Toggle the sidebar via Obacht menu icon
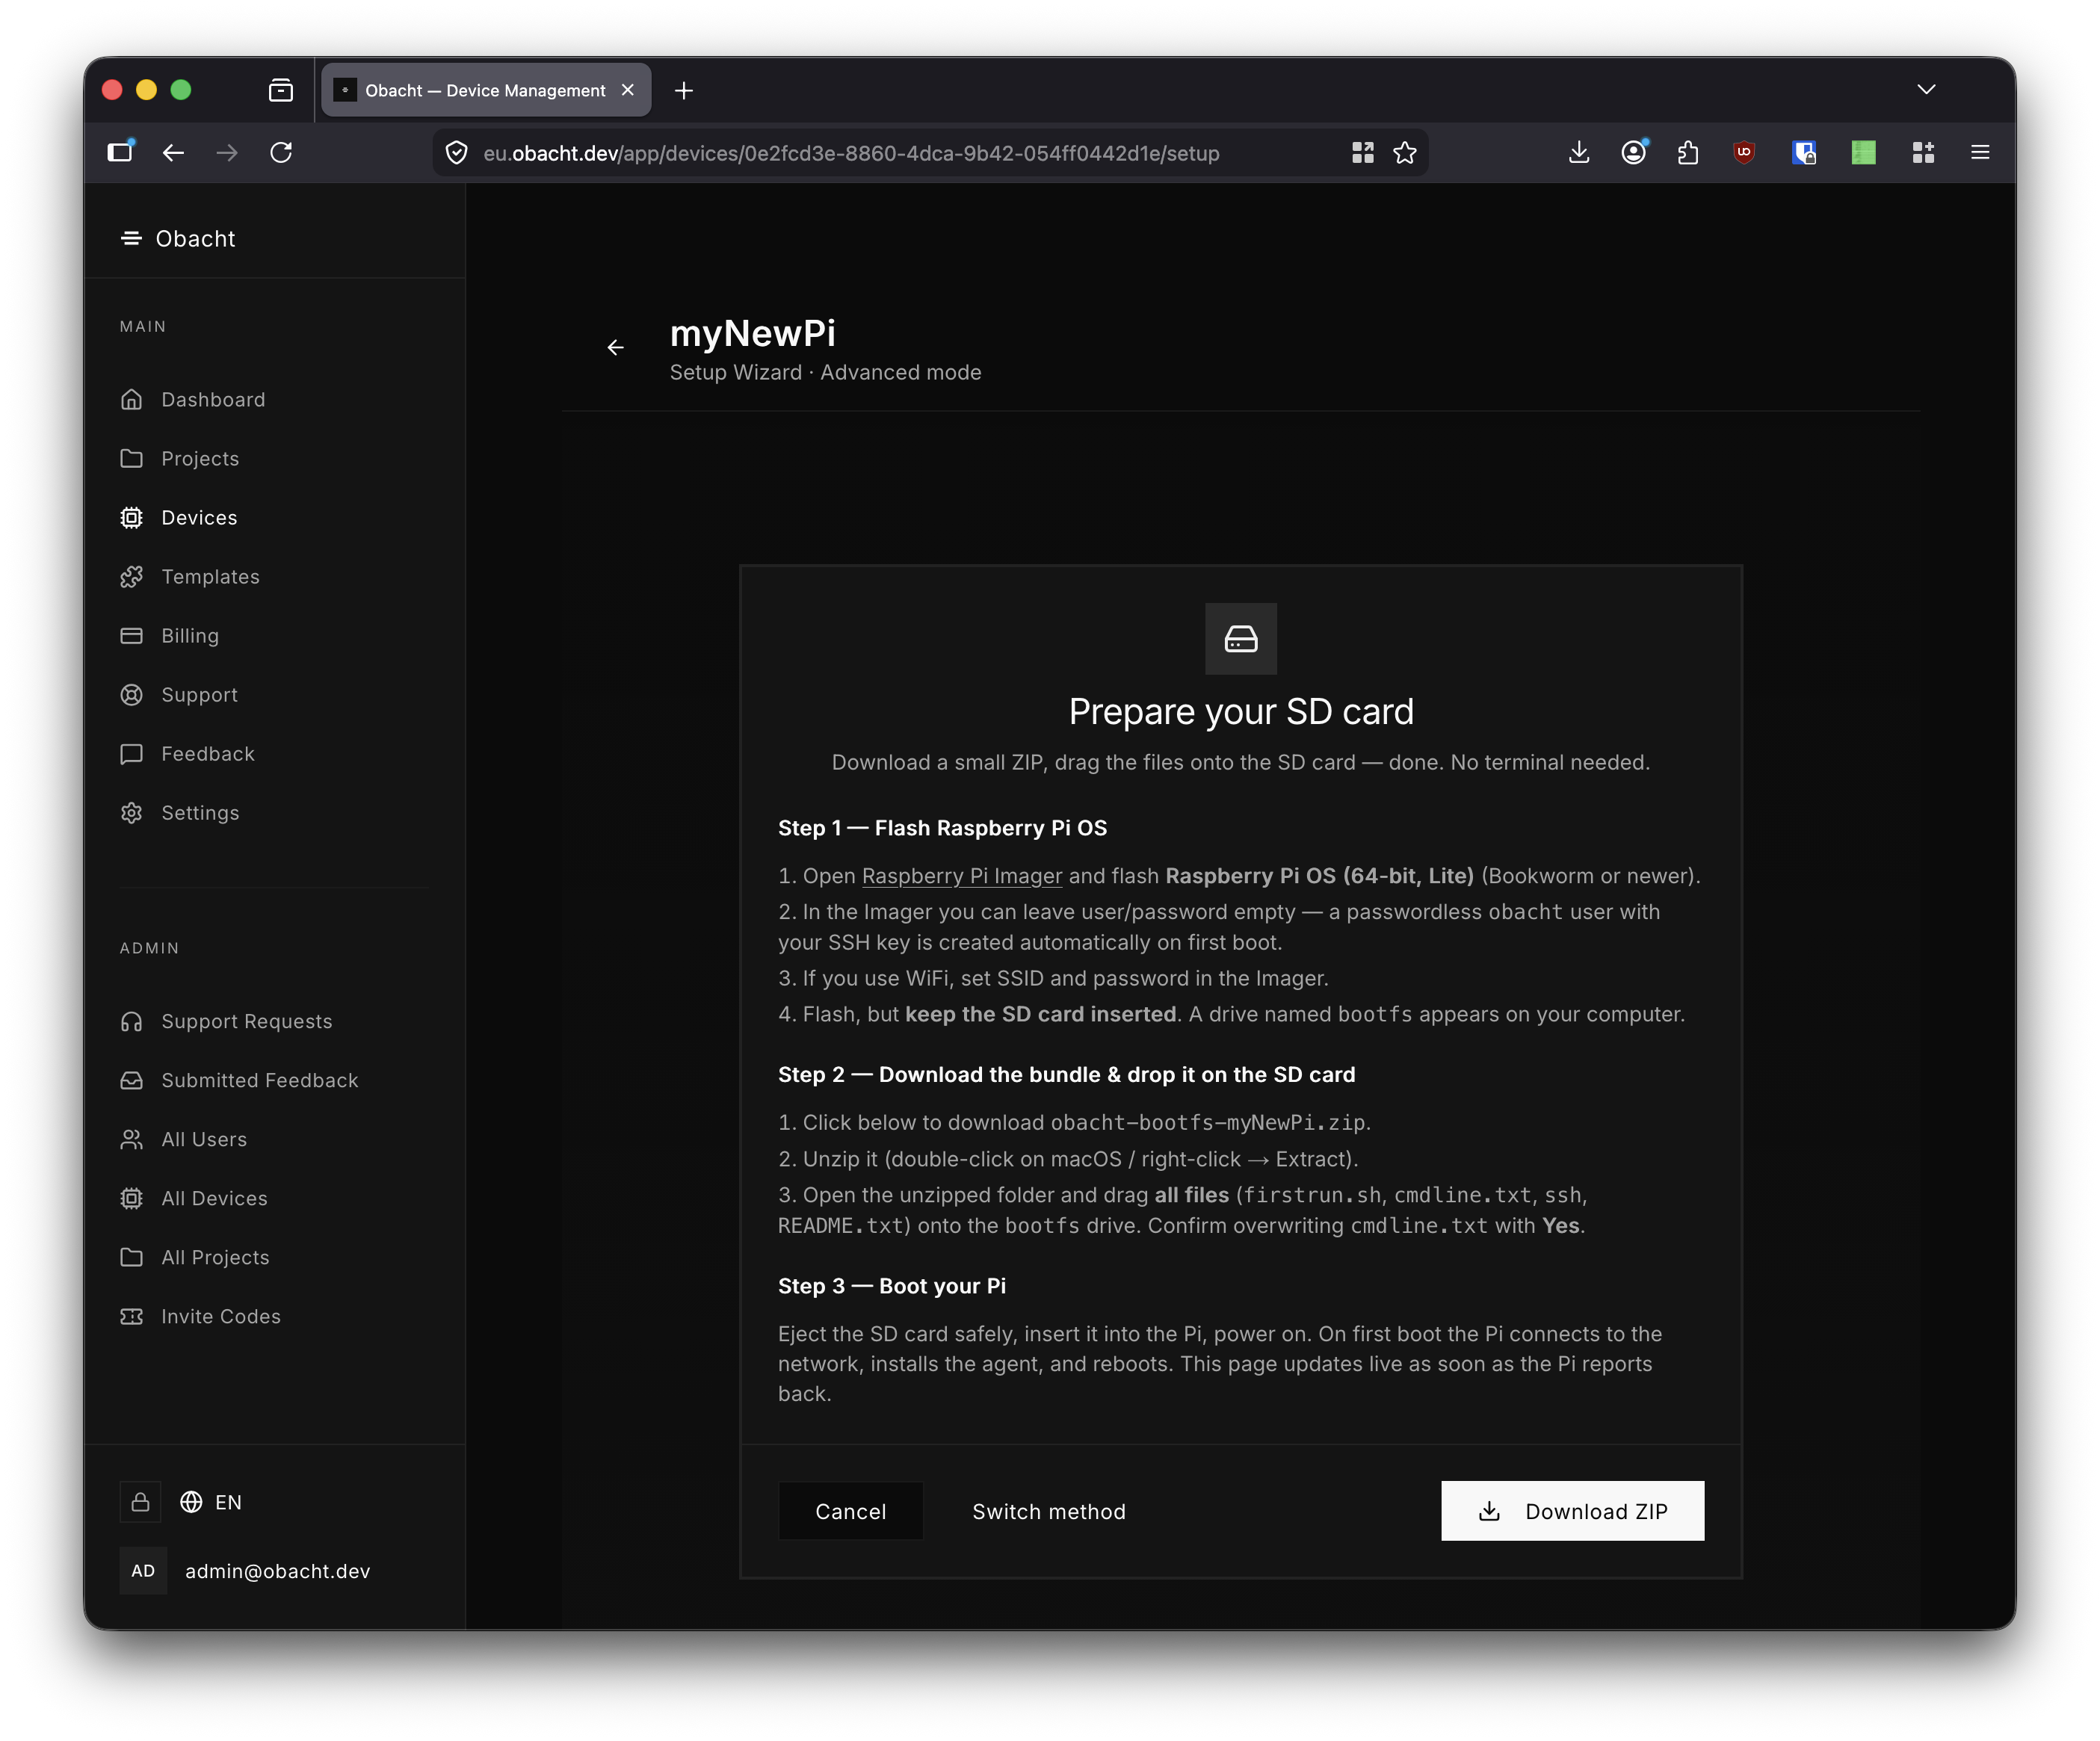Image resolution: width=2100 pixels, height=1741 pixels. tap(131, 238)
